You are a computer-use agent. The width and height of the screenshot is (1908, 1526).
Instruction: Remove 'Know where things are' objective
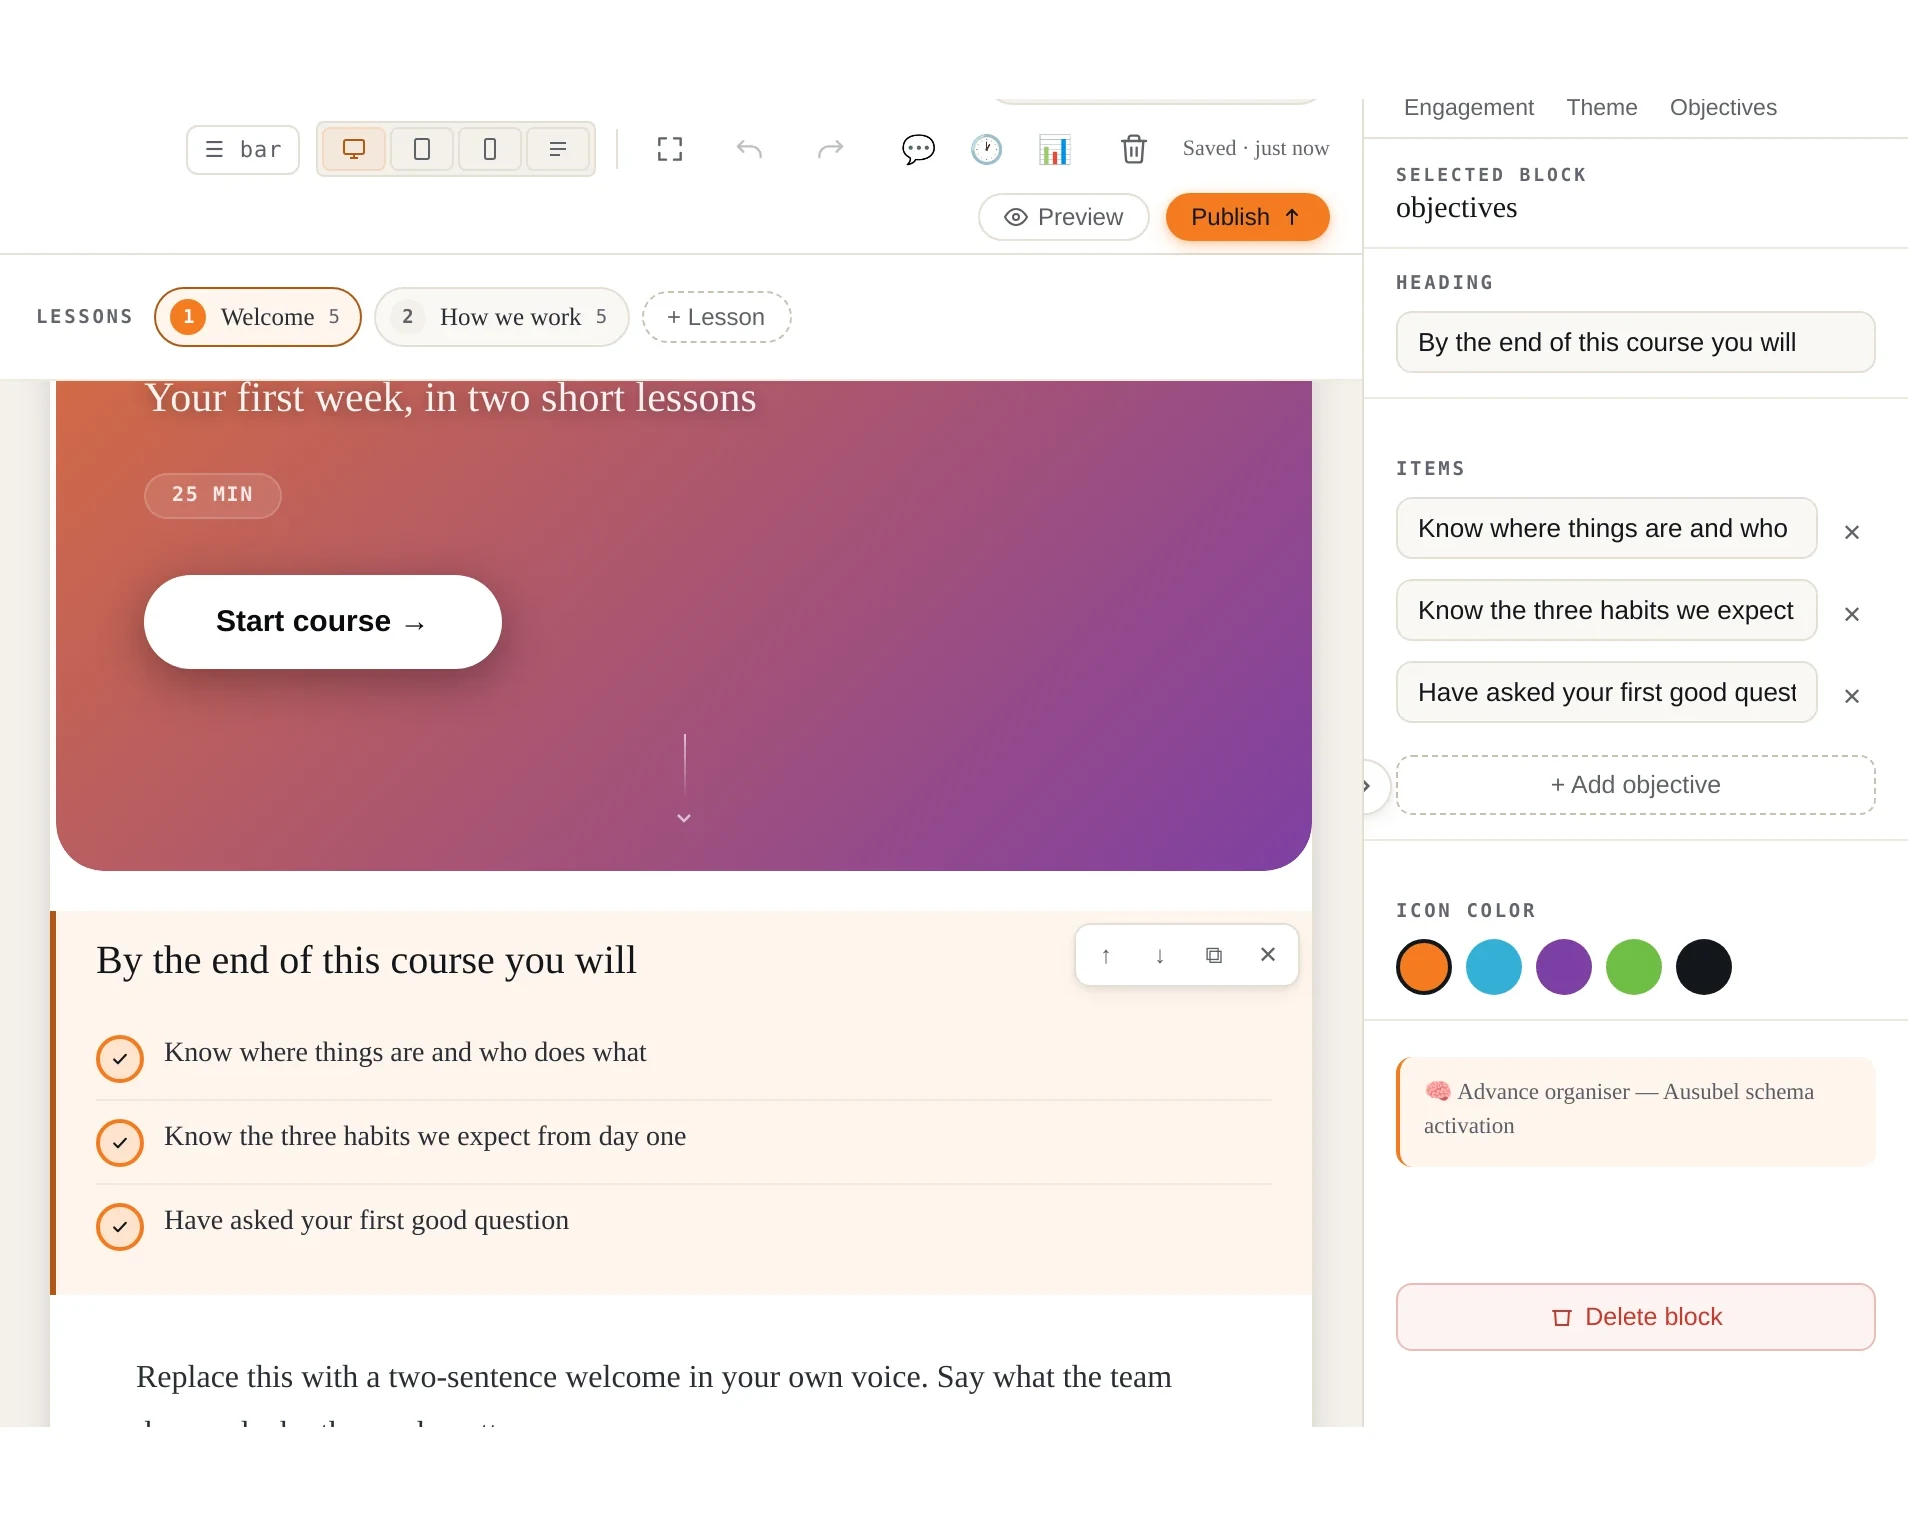click(x=1852, y=532)
